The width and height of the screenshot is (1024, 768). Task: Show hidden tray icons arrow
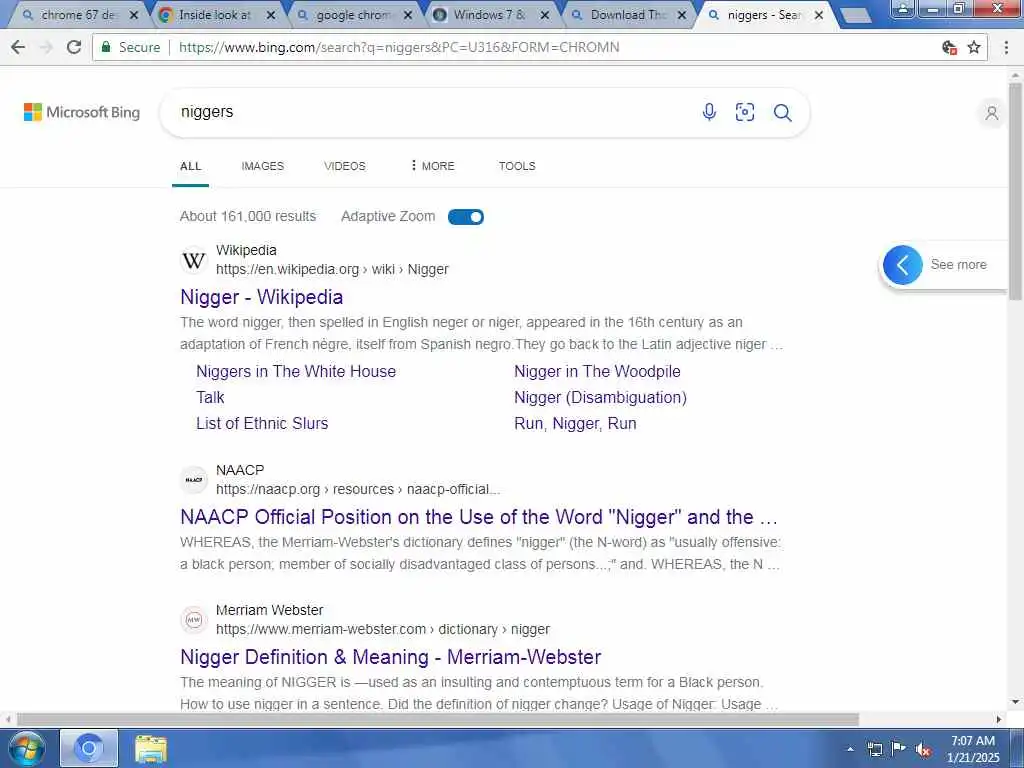(x=850, y=749)
